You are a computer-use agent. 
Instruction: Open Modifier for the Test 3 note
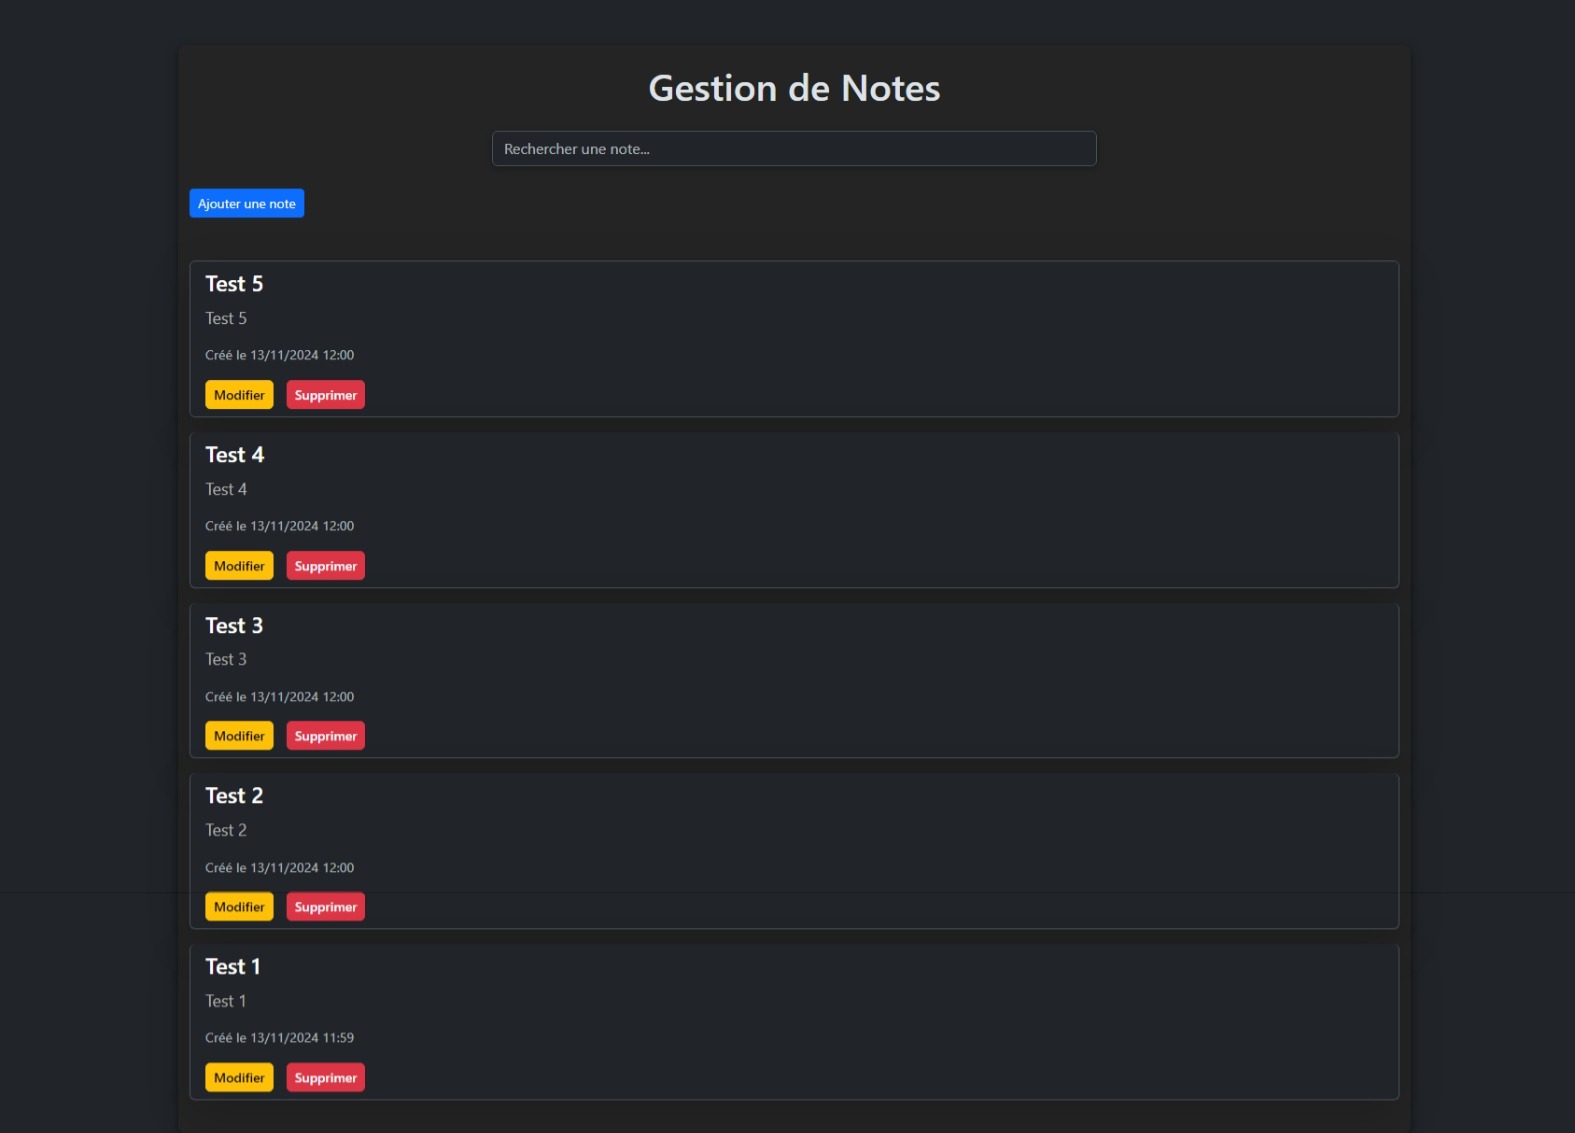(239, 736)
